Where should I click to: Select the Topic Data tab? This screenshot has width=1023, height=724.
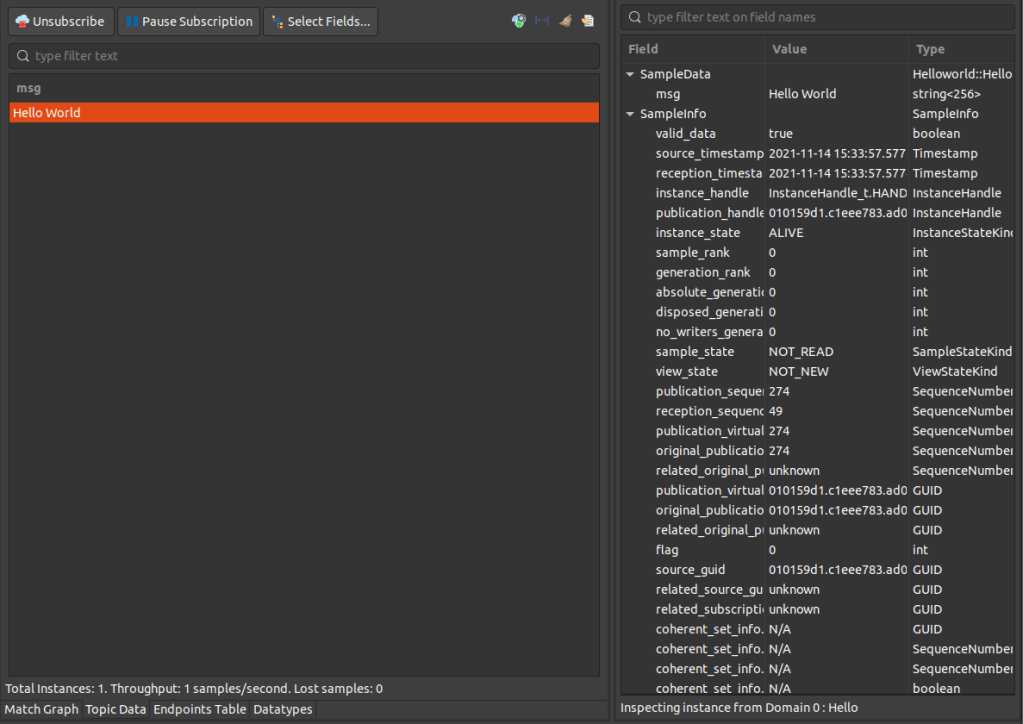(x=115, y=709)
